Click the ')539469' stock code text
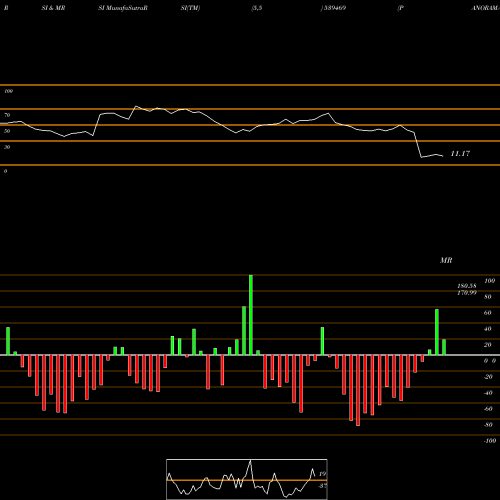 coord(333,8)
